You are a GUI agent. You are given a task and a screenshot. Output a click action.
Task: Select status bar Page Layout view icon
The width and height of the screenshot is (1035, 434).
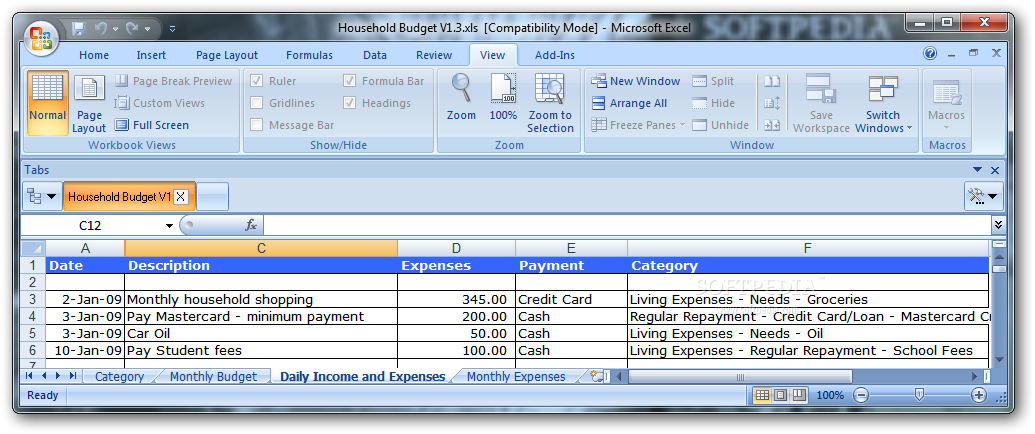(x=780, y=395)
